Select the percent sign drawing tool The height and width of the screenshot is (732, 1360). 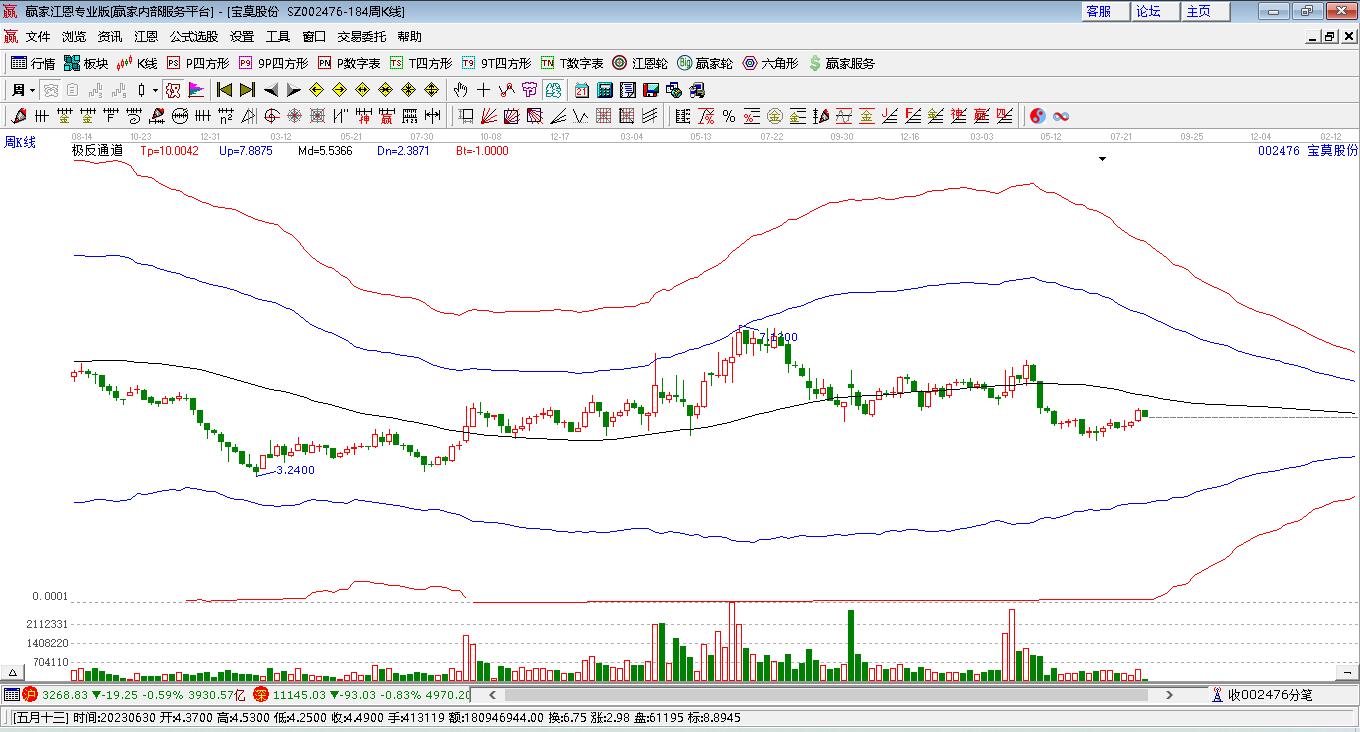pos(729,116)
